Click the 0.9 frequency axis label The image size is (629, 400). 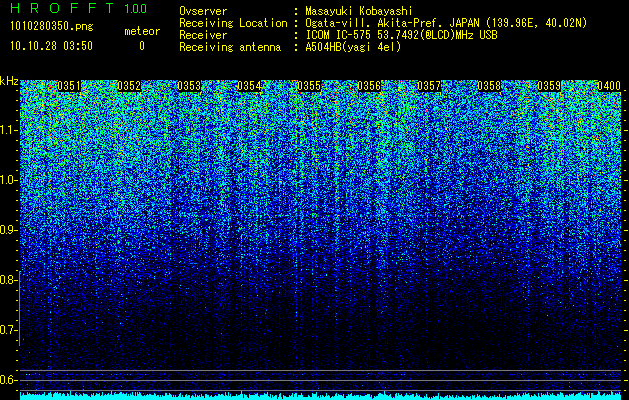click(7, 230)
